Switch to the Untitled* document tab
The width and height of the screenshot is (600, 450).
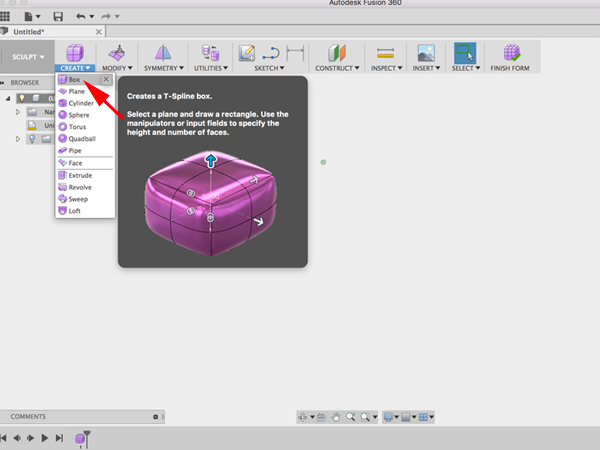[29, 32]
